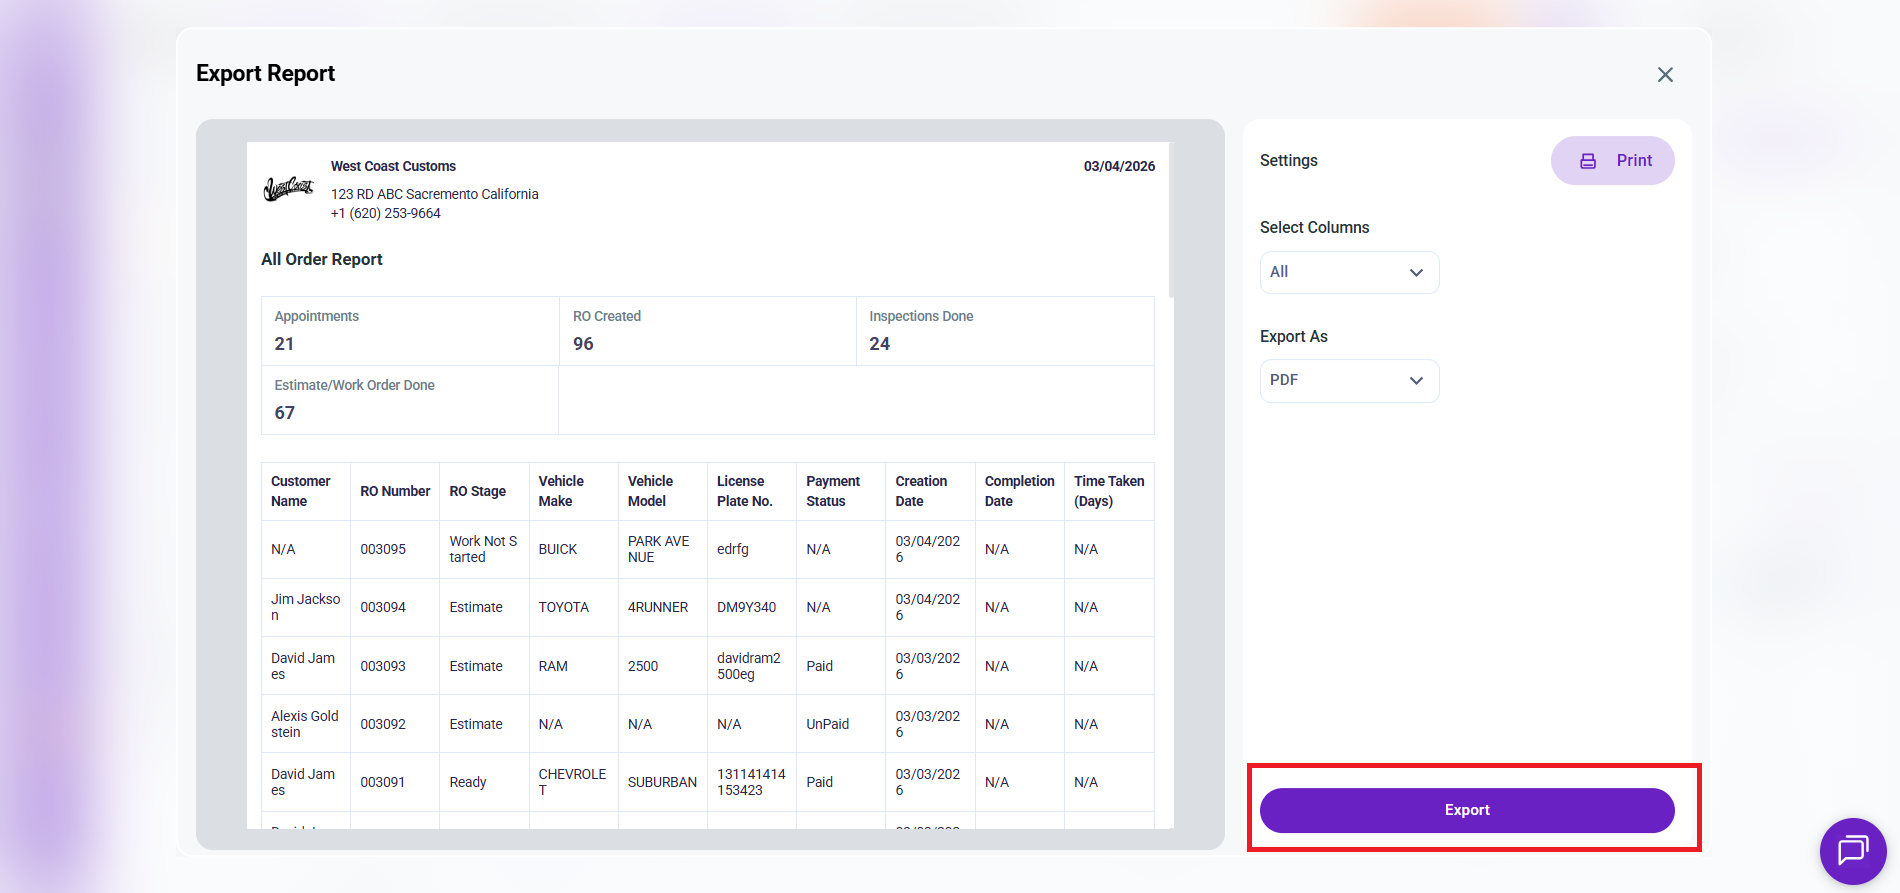This screenshot has width=1900, height=893.
Task: Click the report preview scrollbar
Action: [x=1171, y=220]
